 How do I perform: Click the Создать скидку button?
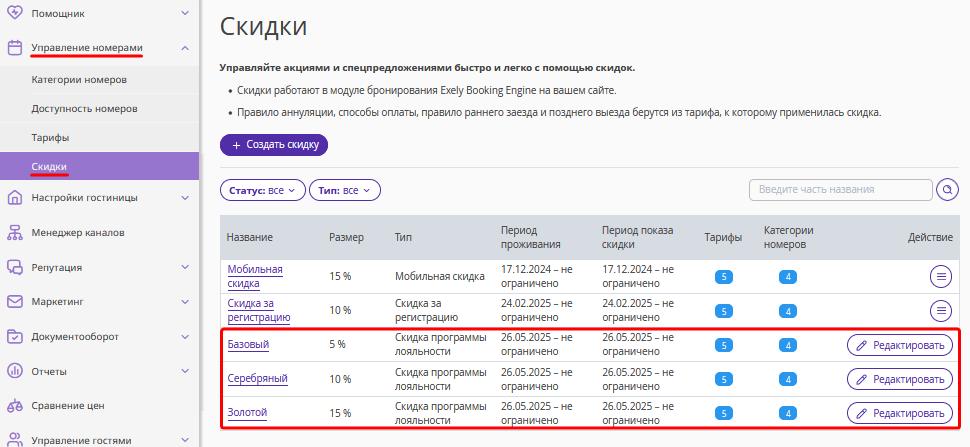[x=273, y=145]
